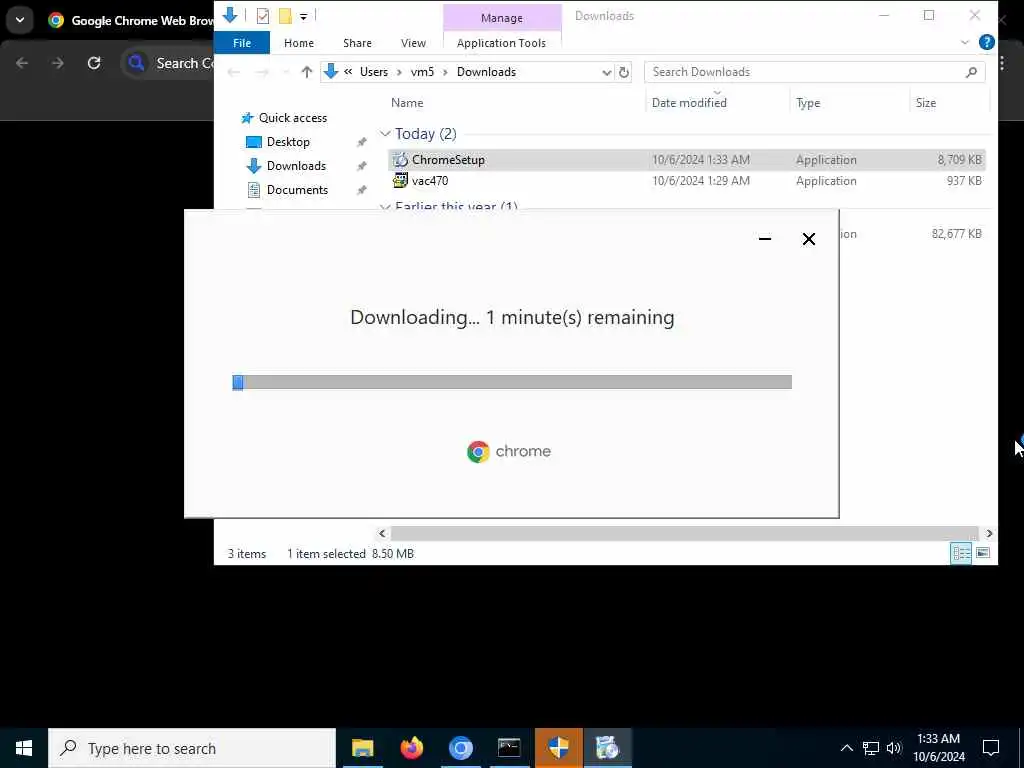The width and height of the screenshot is (1024, 768).
Task: Click the pin icon next to Downloads
Action: click(361, 167)
